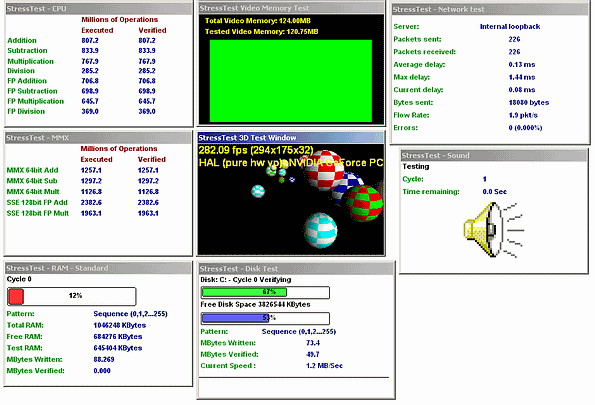The width and height of the screenshot is (595, 405).
Task: Activate the StressTest Video Memory Test title bar
Action: coord(291,8)
